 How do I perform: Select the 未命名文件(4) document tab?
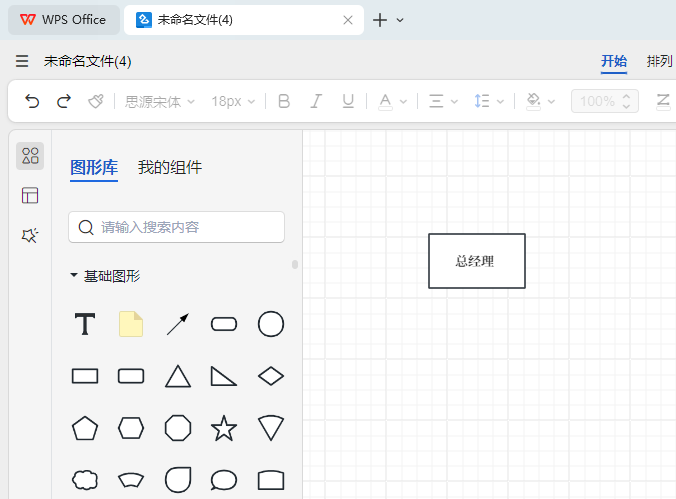[x=244, y=20]
